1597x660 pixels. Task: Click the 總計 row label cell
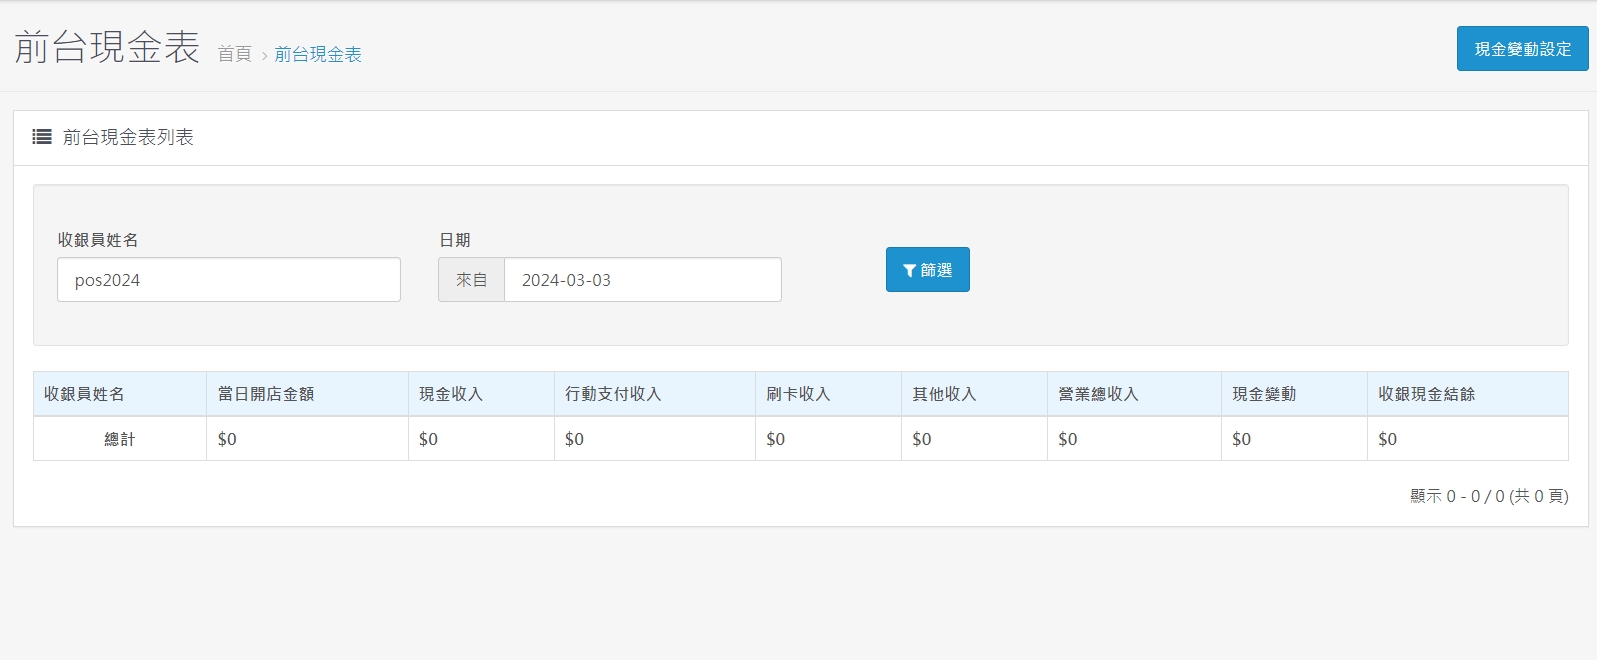(x=120, y=439)
